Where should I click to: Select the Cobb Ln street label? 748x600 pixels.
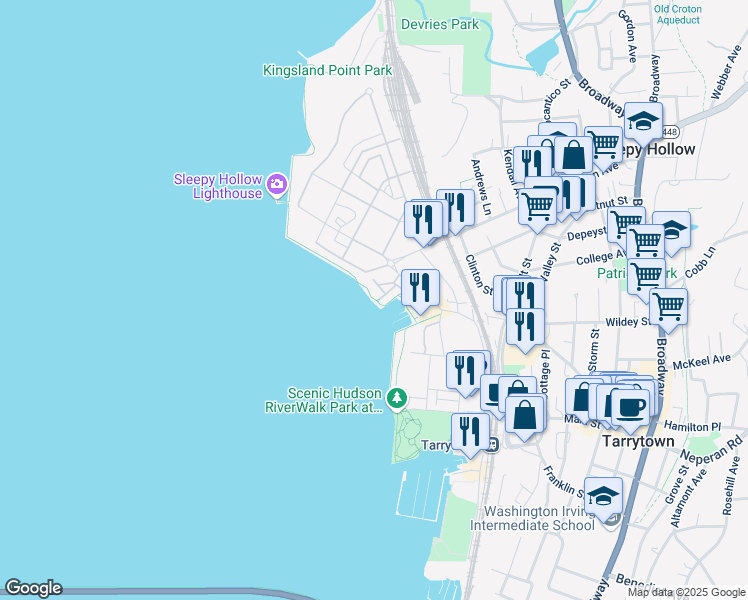click(700, 262)
